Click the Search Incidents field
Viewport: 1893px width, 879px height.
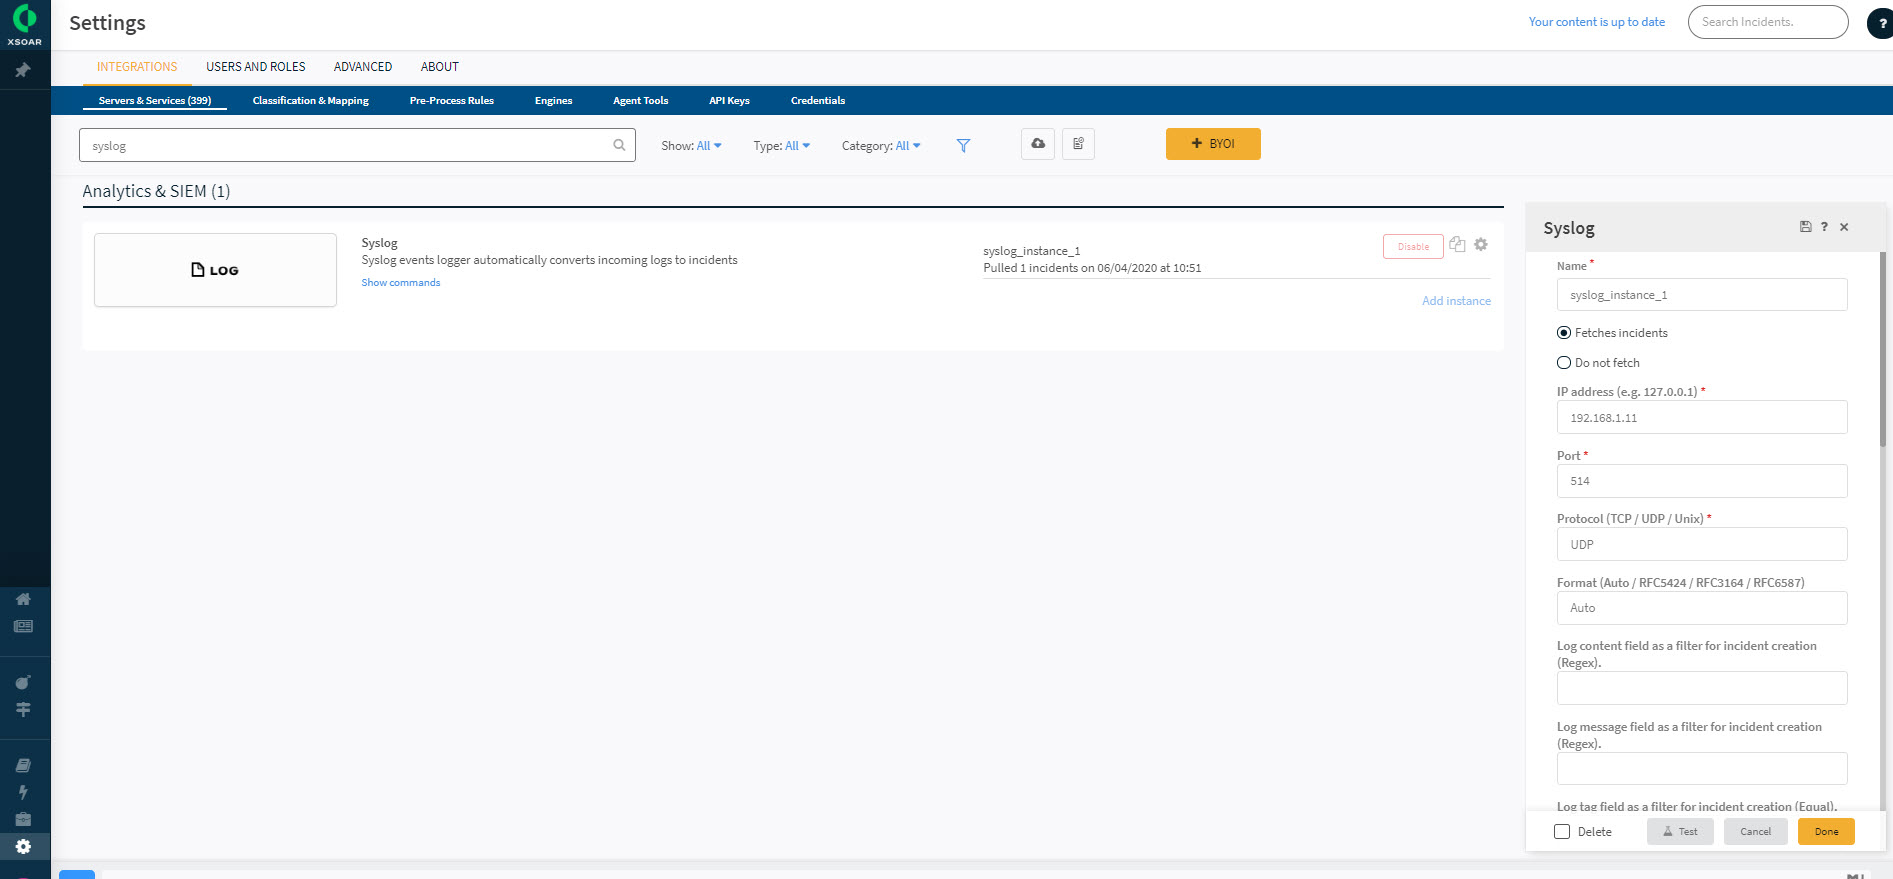click(1768, 22)
